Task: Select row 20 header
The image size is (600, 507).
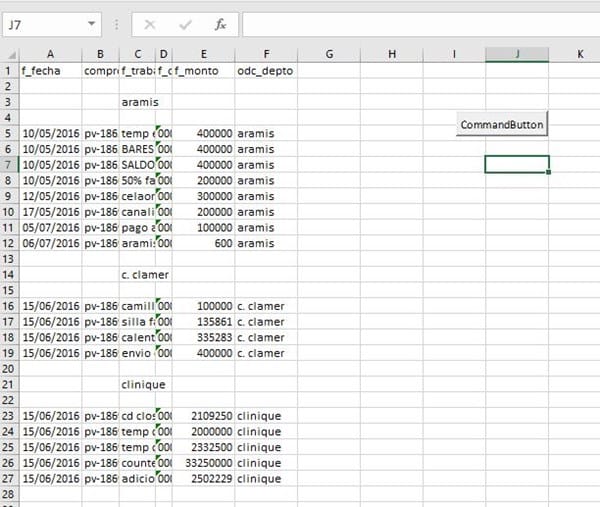Action: coord(8,369)
